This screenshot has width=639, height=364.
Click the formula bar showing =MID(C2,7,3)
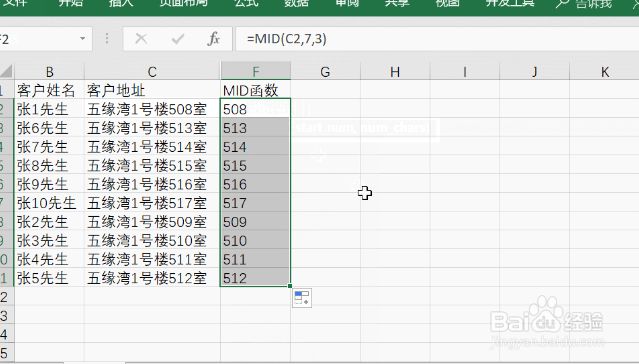(437, 39)
